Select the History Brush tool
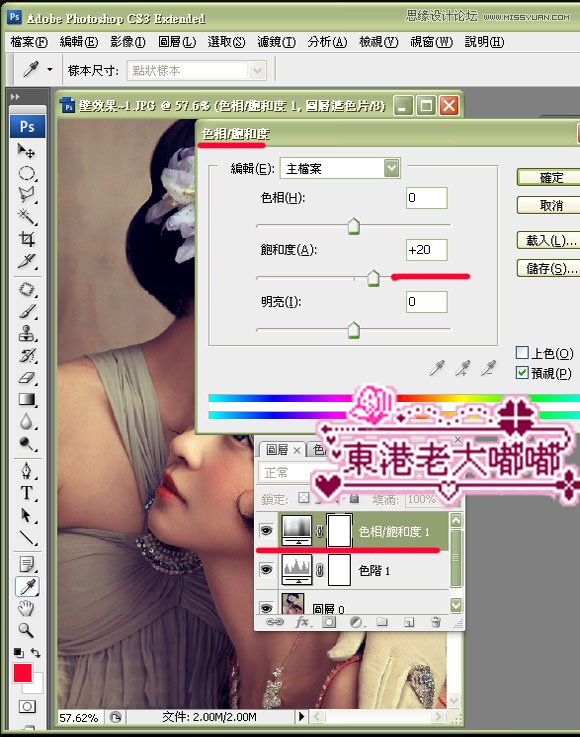The image size is (580, 737). [26, 356]
